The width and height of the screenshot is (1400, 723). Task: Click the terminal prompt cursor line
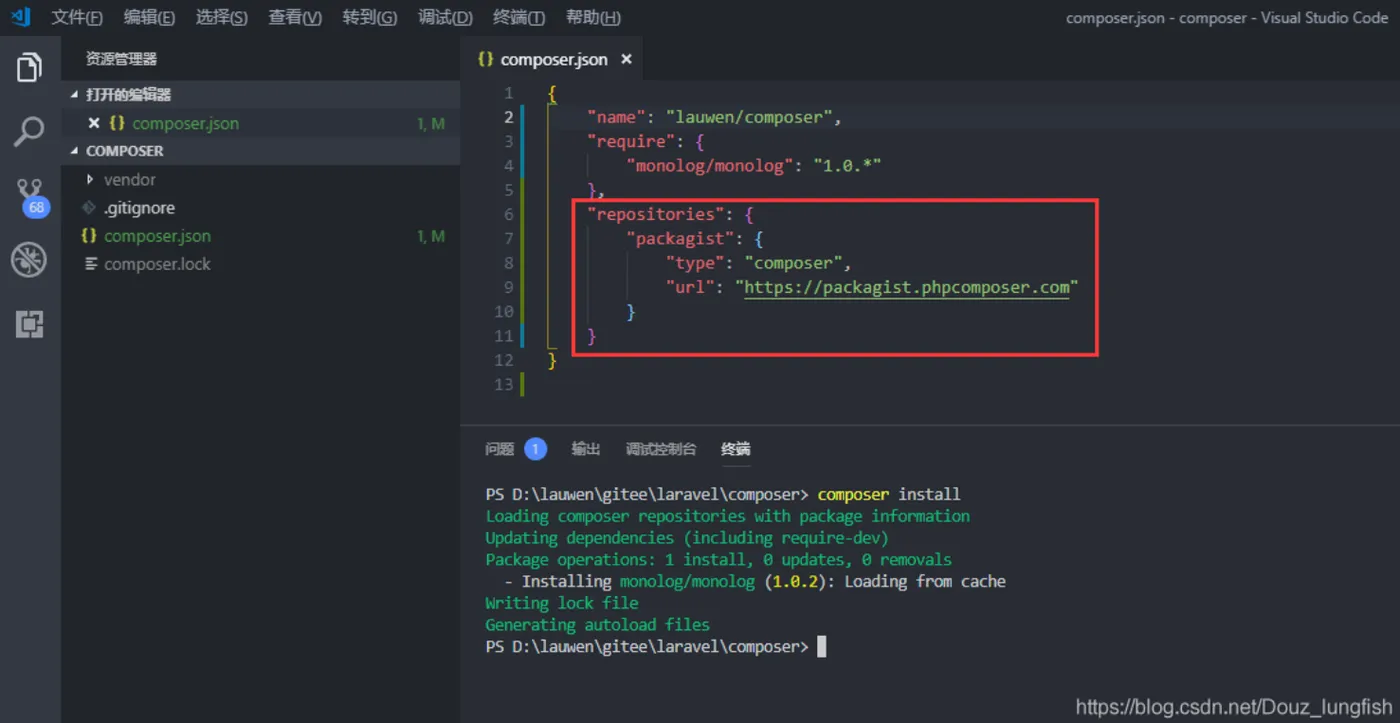656,647
